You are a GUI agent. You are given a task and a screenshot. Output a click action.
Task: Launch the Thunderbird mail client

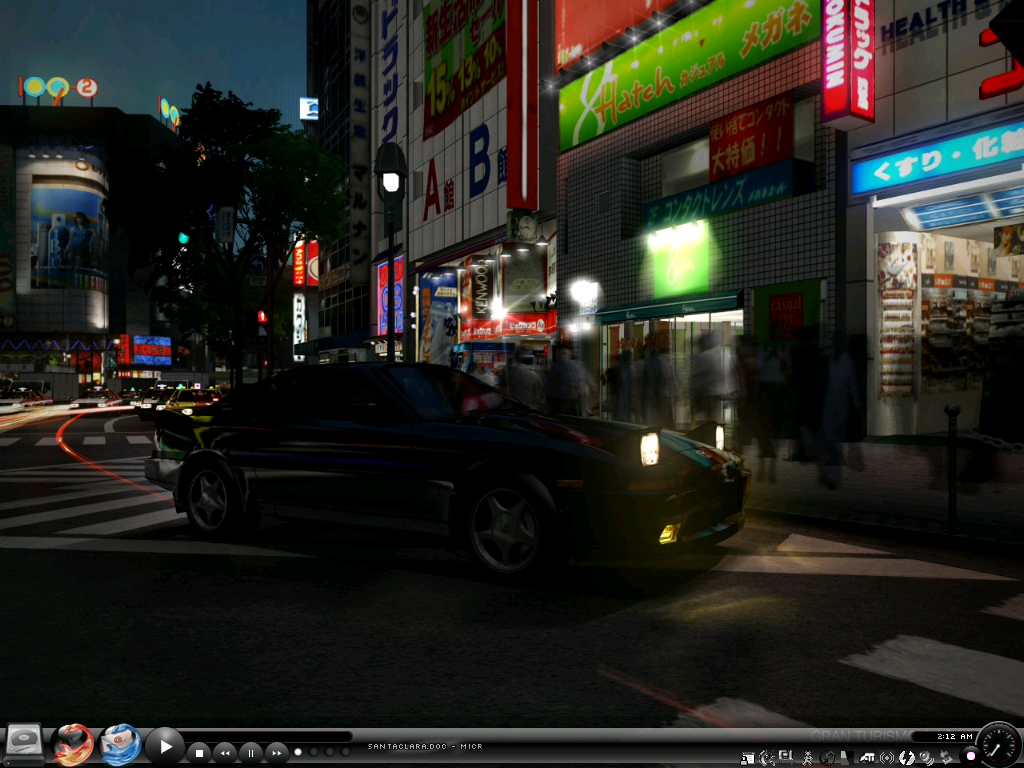click(120, 745)
